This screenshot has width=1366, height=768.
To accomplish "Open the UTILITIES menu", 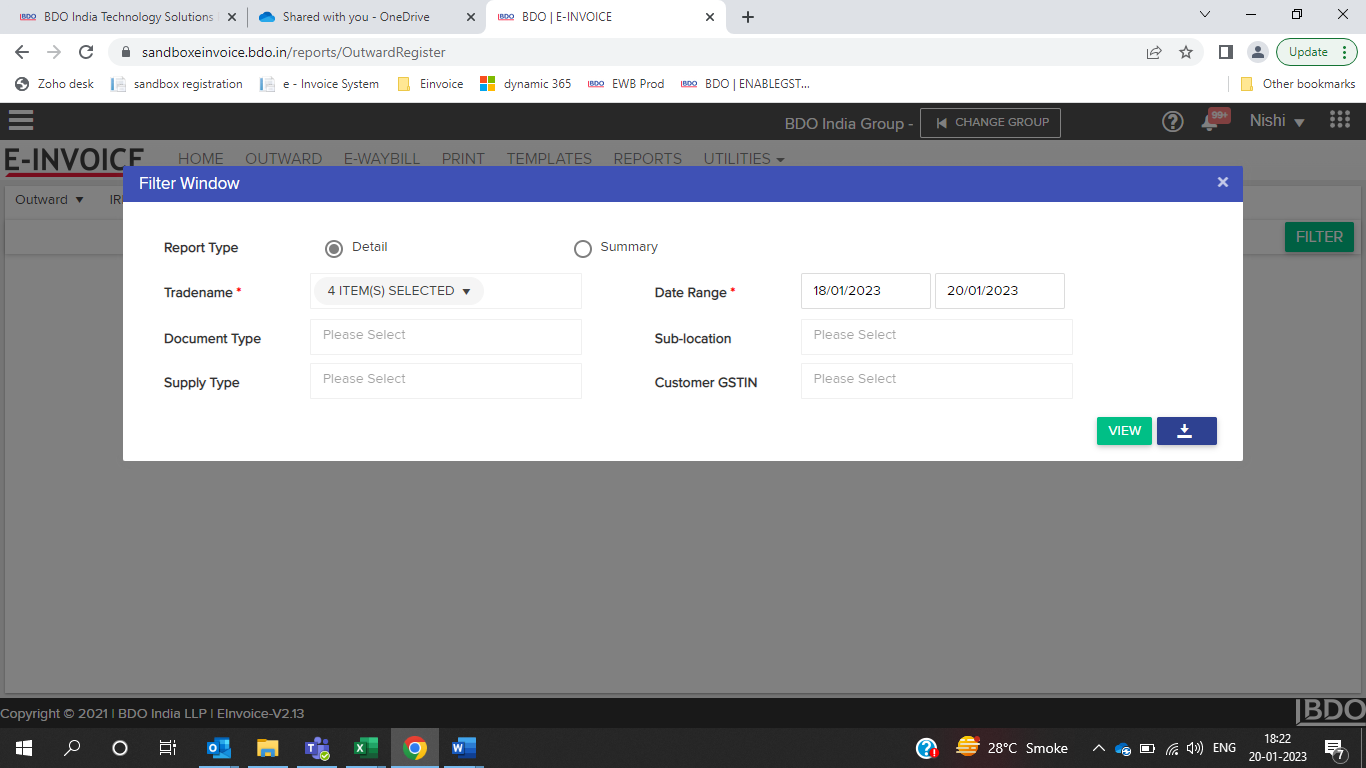I will [x=743, y=159].
